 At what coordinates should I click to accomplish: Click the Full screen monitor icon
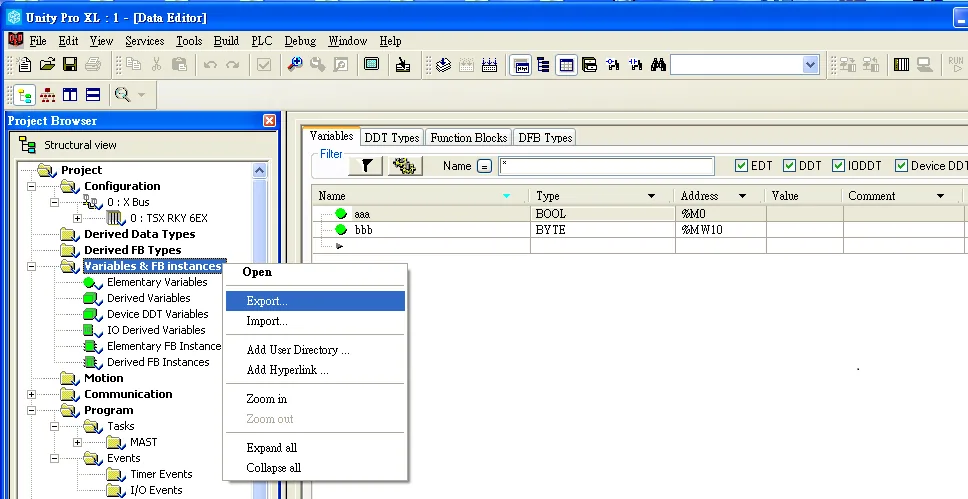point(371,64)
